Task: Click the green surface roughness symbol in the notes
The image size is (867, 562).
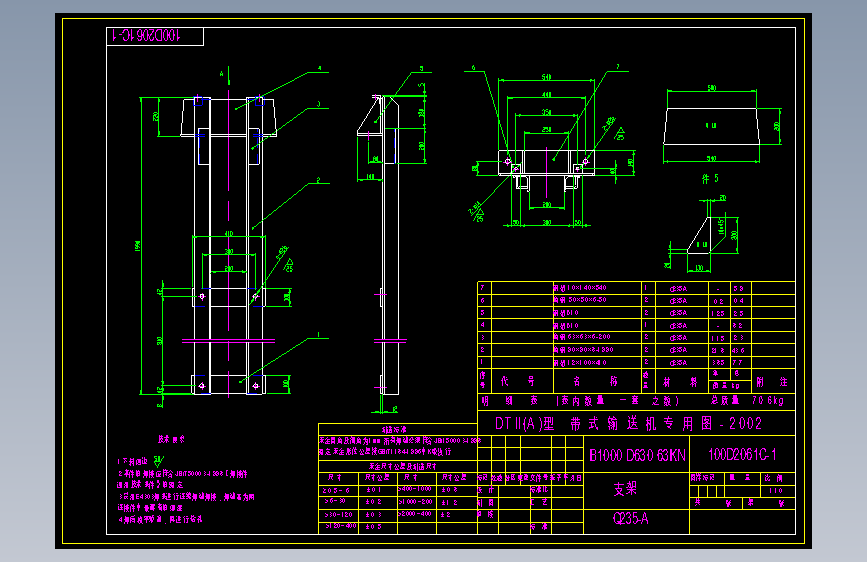Action: (159, 460)
